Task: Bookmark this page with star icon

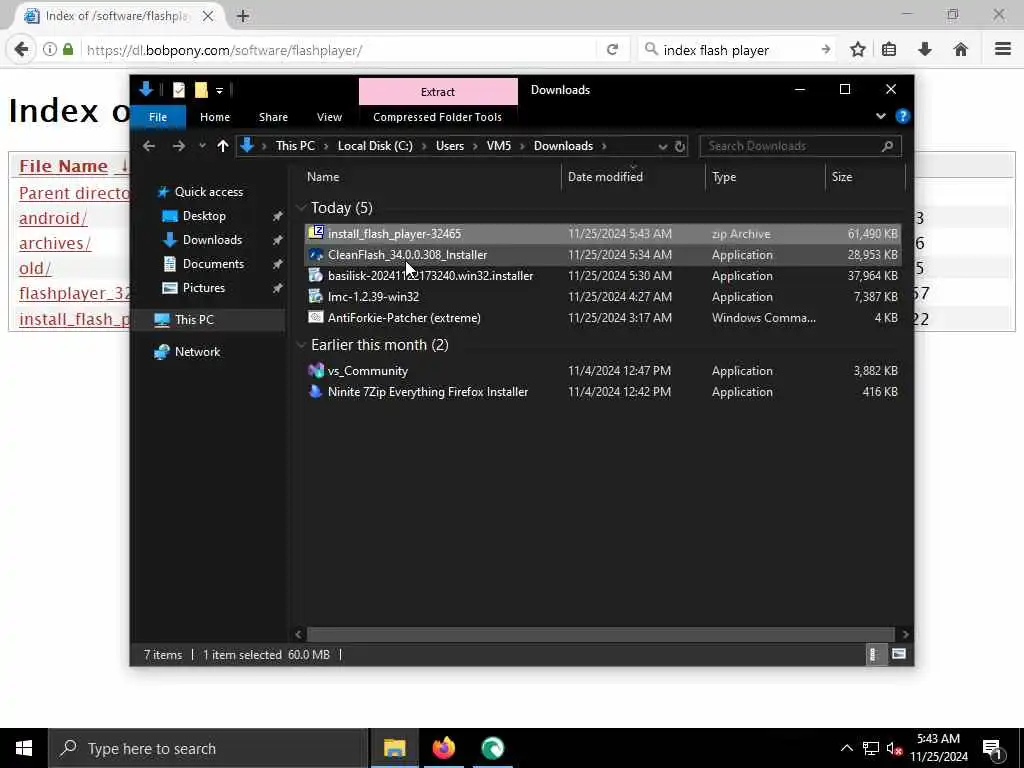Action: click(x=858, y=50)
